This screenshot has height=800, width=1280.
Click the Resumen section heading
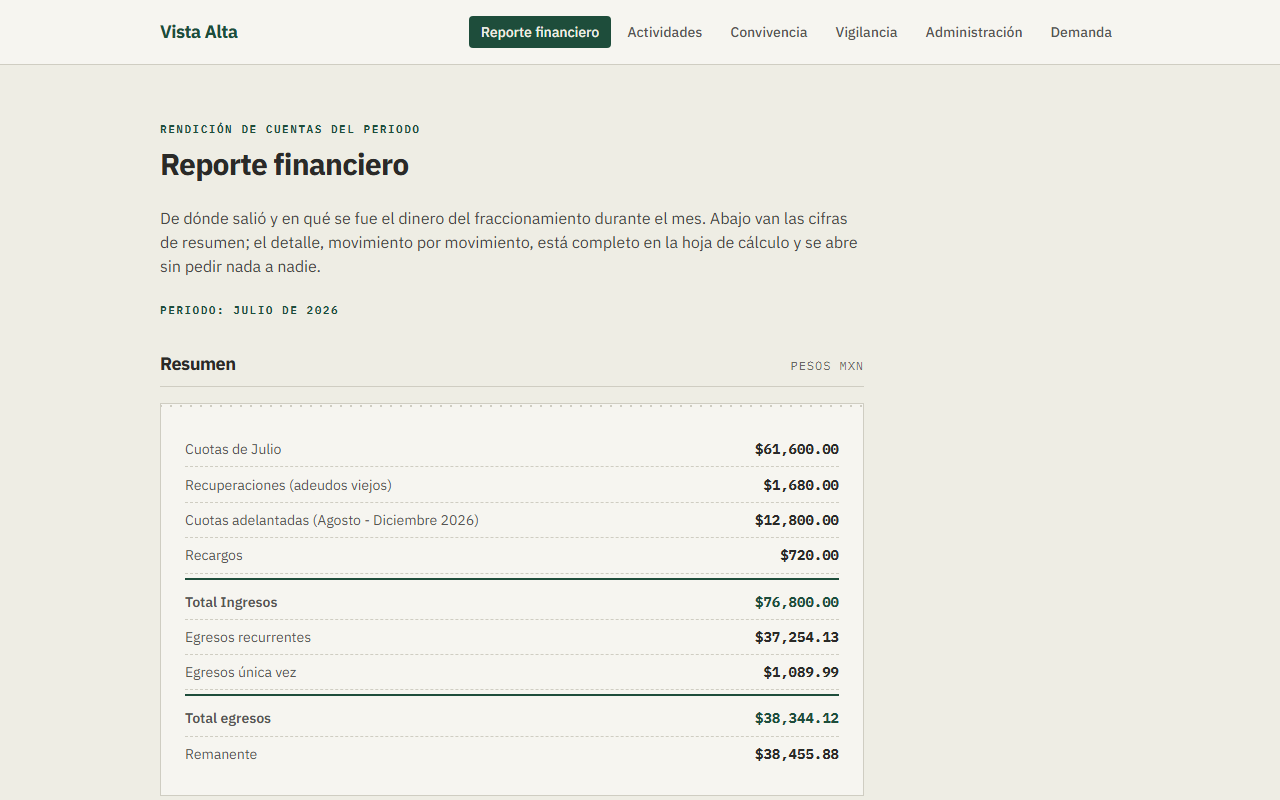tap(198, 364)
